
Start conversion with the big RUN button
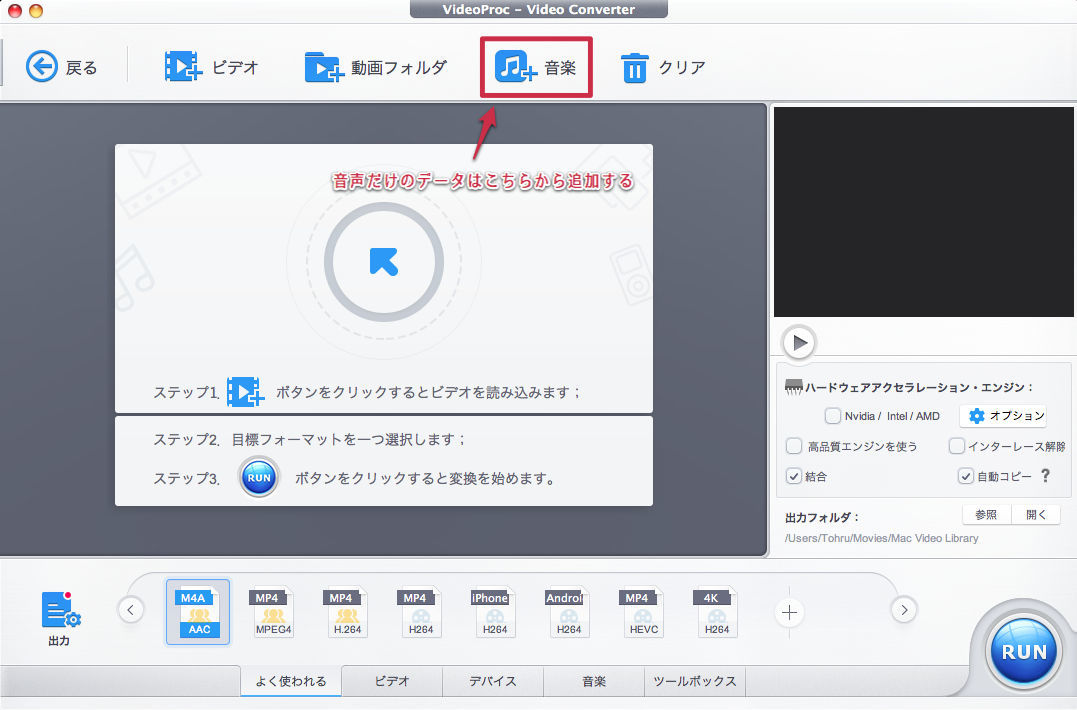pyautogui.click(x=1023, y=651)
